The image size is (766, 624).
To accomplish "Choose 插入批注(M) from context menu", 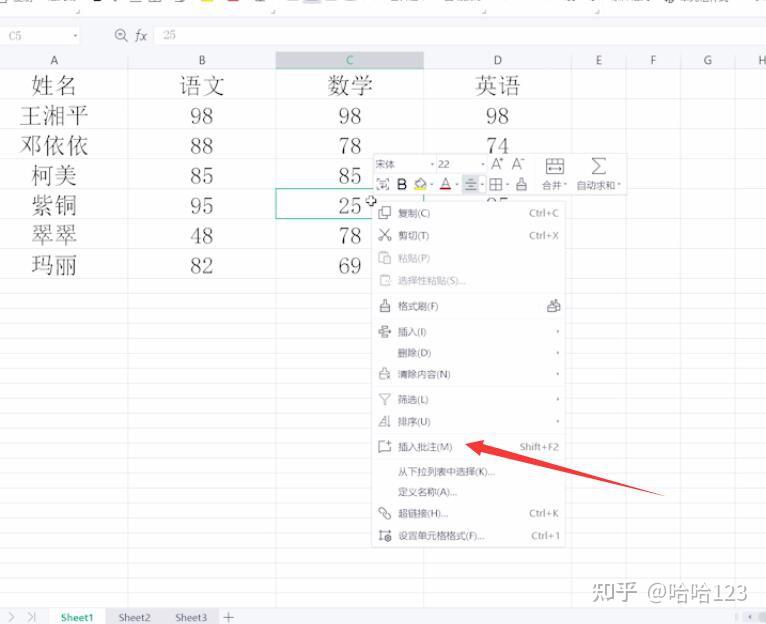I will coord(468,447).
